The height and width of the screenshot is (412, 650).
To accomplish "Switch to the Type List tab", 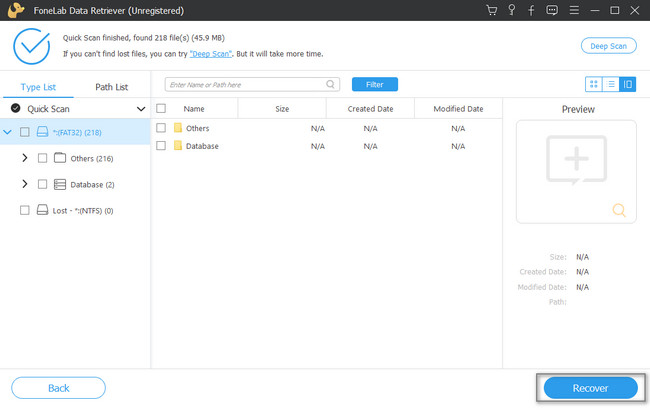I will pyautogui.click(x=38, y=87).
